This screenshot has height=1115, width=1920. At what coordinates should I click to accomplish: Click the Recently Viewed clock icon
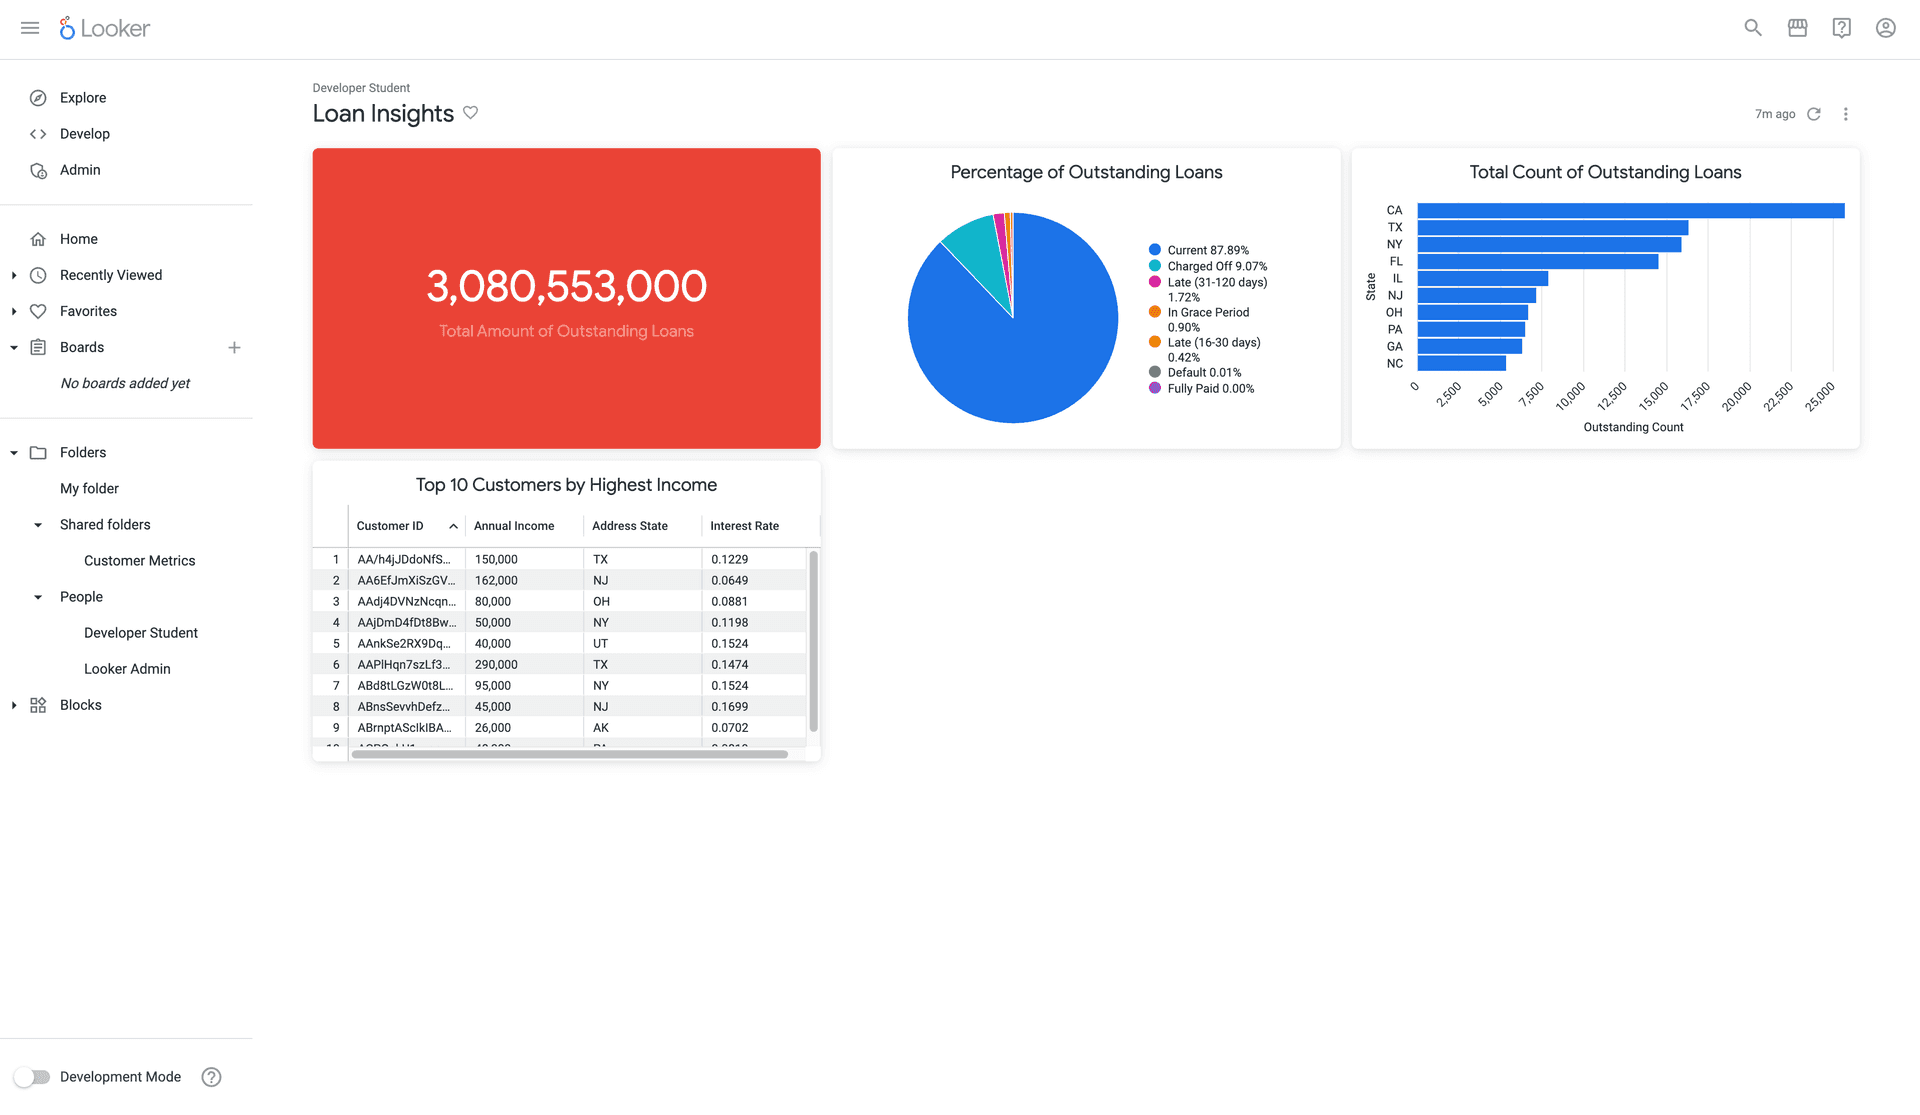38,275
